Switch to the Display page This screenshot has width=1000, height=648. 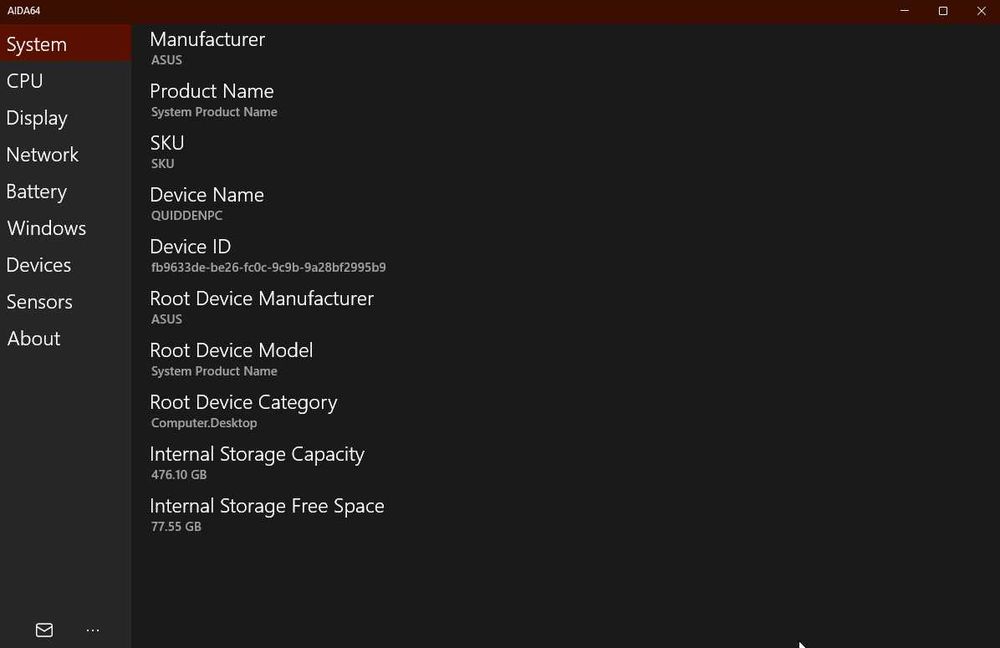coord(37,118)
